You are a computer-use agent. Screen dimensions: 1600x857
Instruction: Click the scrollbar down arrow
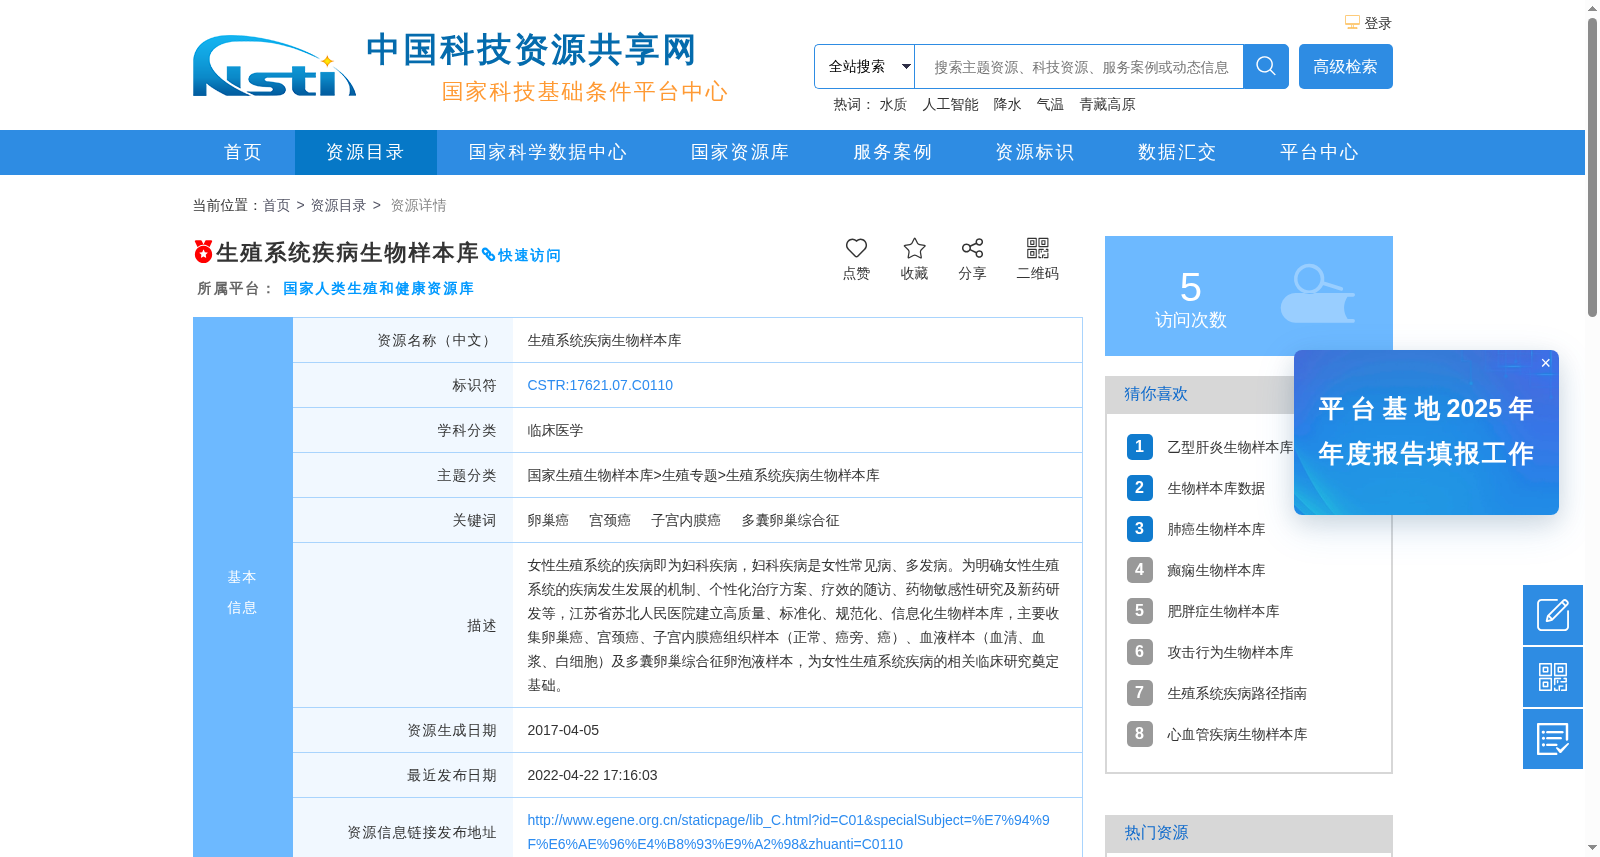click(1592, 848)
